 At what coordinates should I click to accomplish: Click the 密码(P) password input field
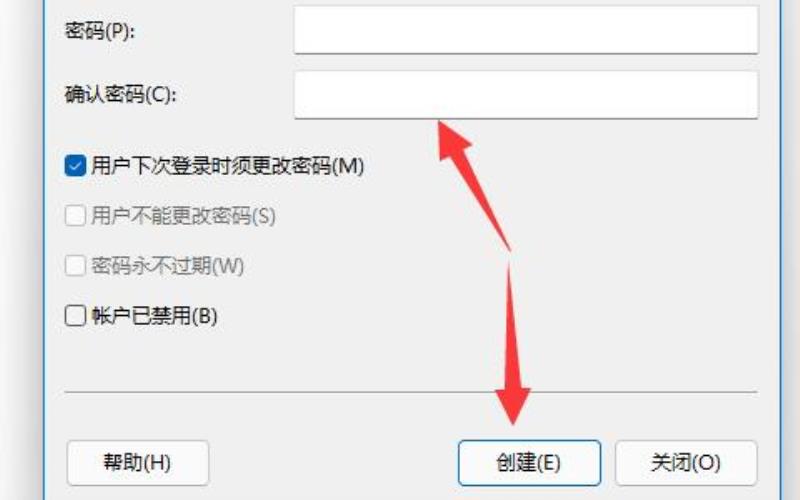coord(526,29)
